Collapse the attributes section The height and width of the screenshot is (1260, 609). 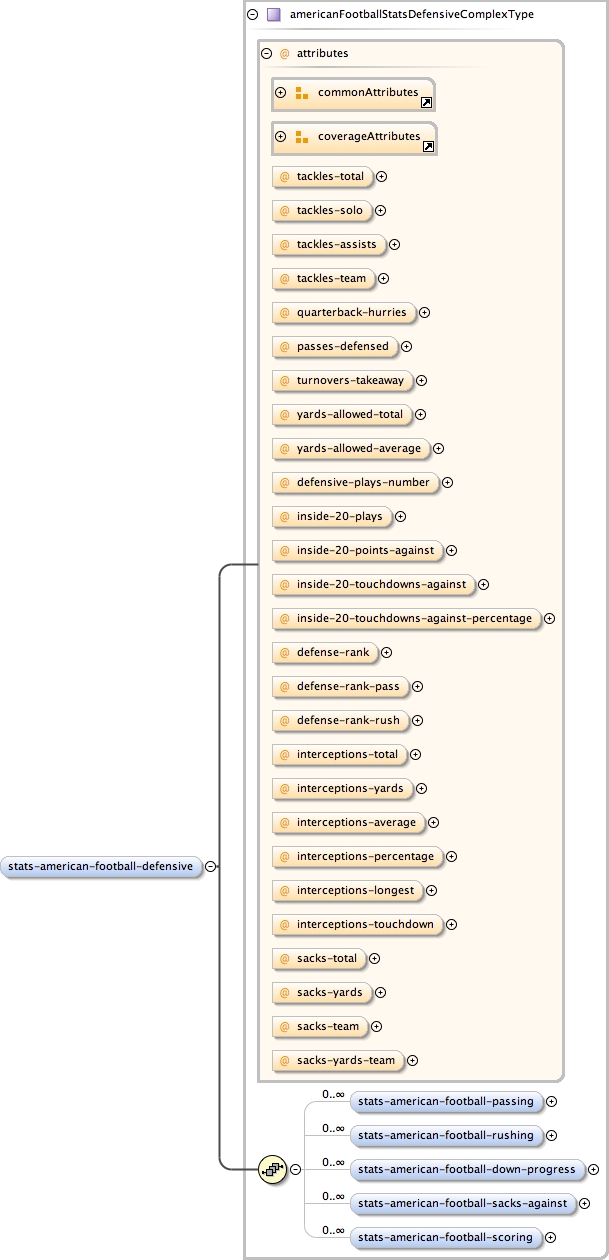pos(266,54)
